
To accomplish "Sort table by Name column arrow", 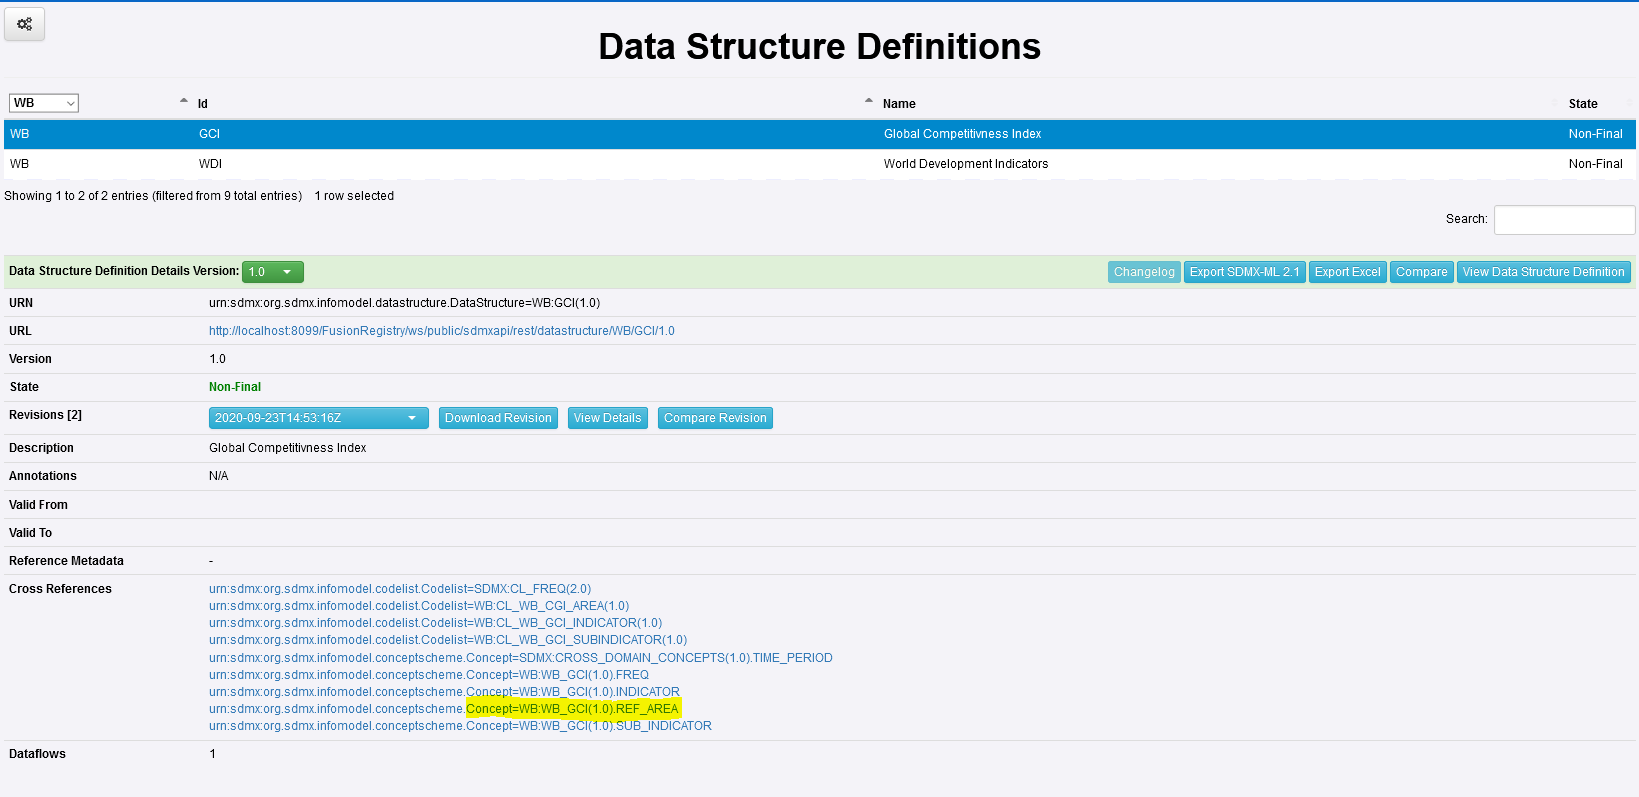I will pos(869,102).
